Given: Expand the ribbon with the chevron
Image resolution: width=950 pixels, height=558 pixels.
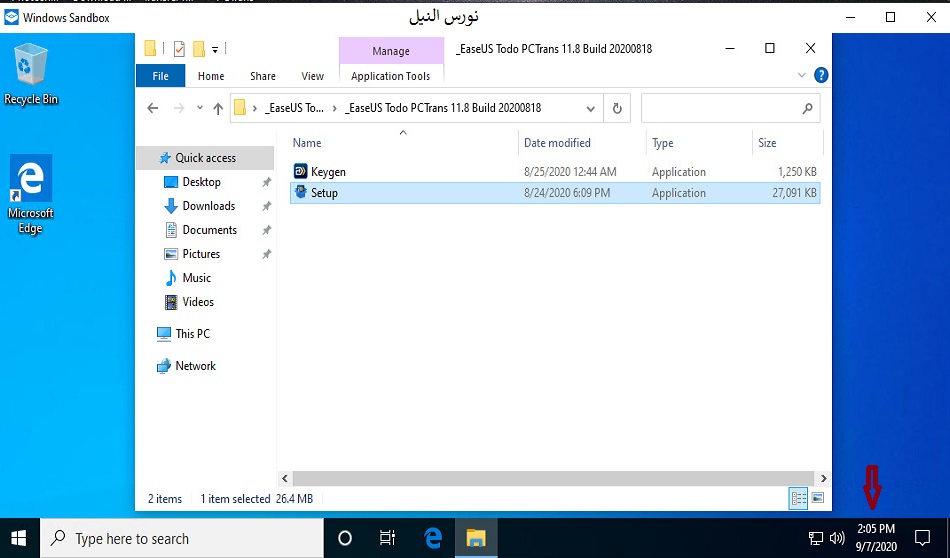Looking at the screenshot, I should [x=802, y=75].
